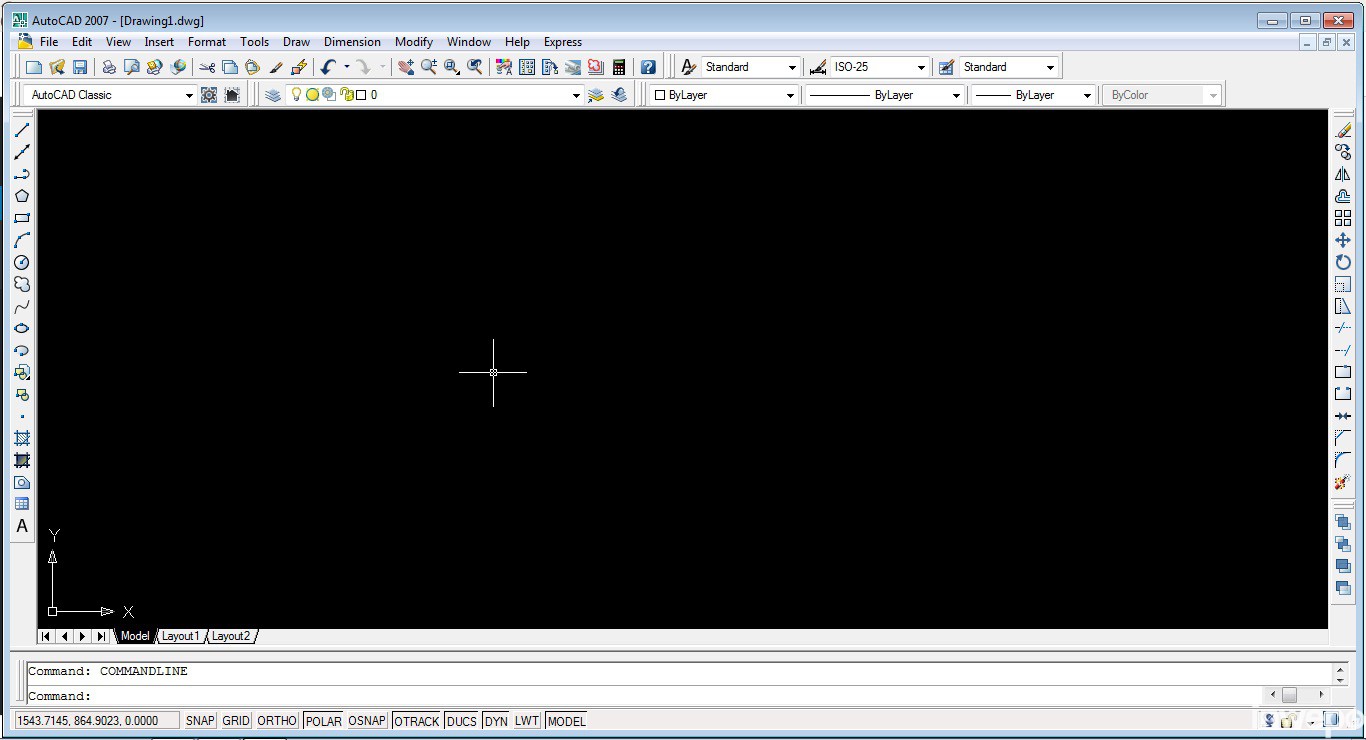1366x740 pixels.
Task: Select the Rotate tool
Action: [1343, 262]
